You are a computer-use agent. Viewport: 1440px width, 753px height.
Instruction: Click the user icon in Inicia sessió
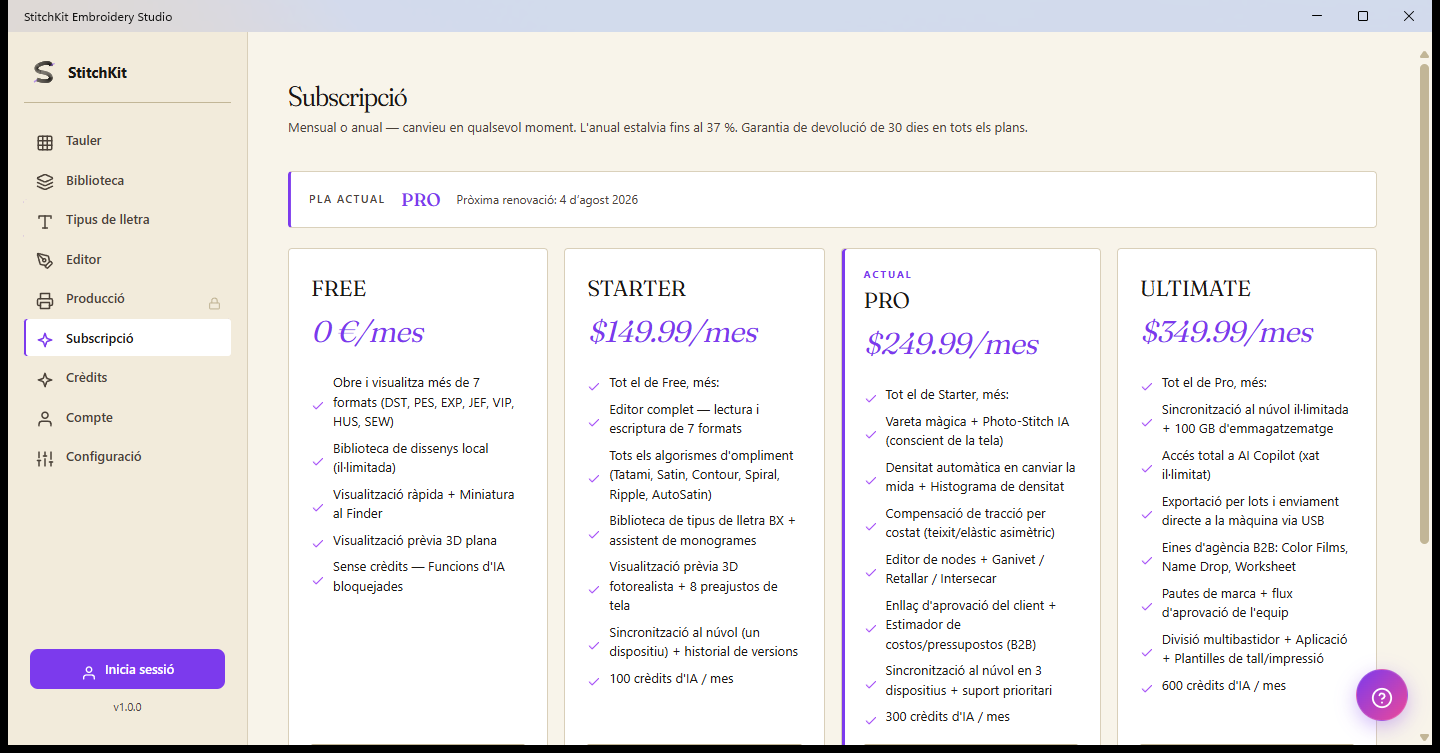pyautogui.click(x=89, y=672)
